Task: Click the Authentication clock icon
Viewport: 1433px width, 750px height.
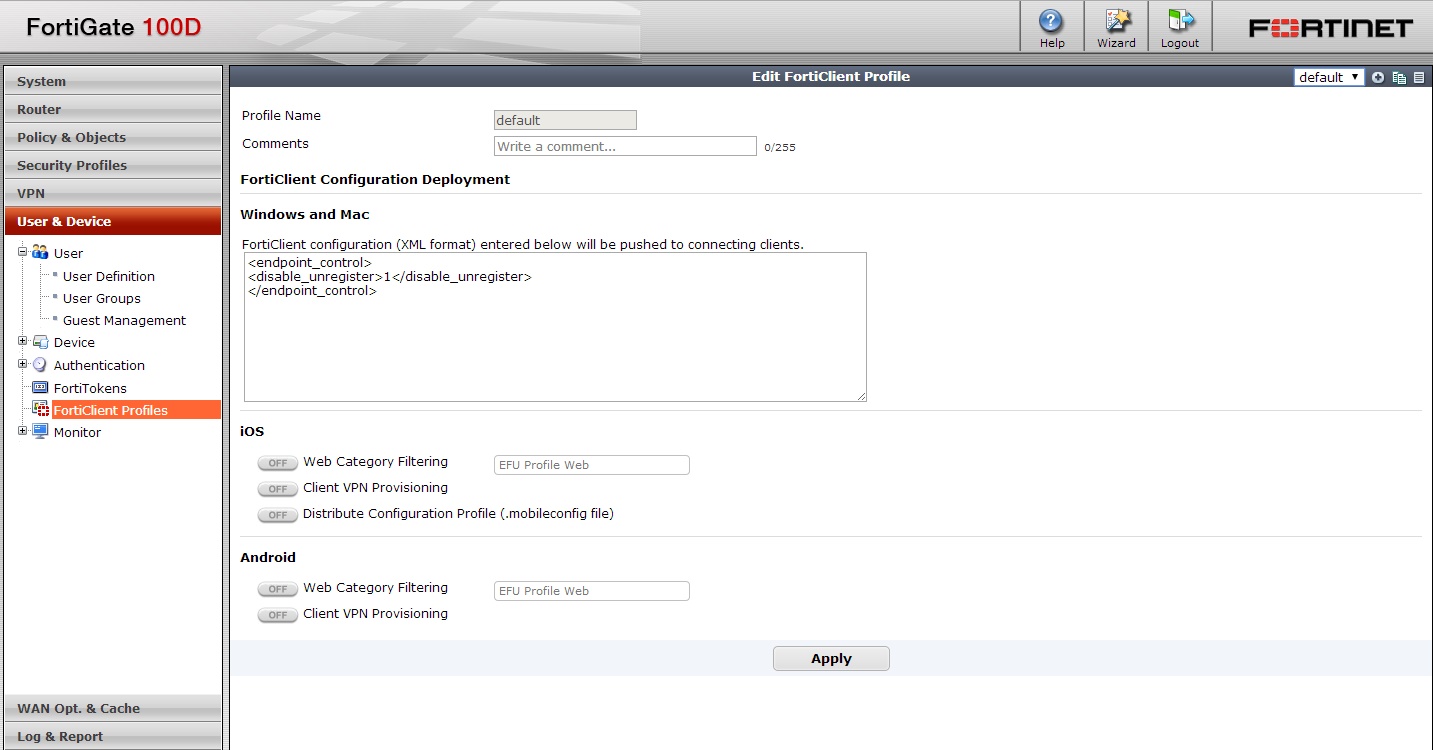Action: point(40,365)
